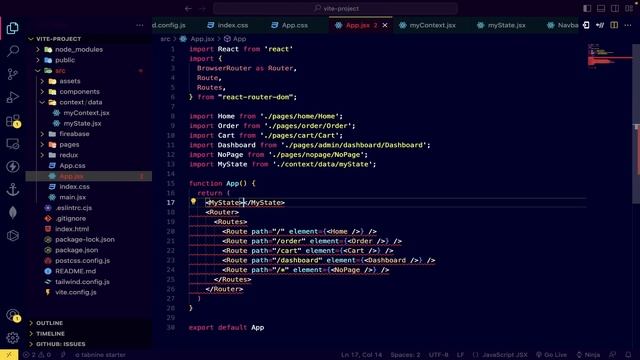
Task: Collapse the src folder
Action: tap(38, 71)
